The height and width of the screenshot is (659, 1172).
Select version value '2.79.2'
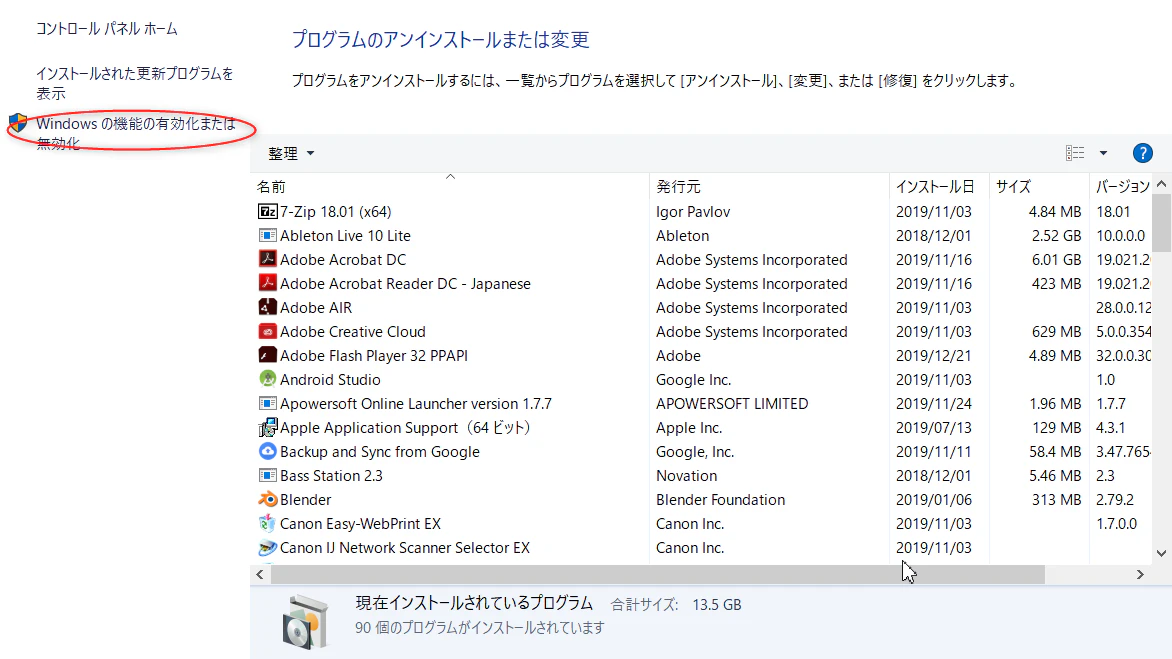1114,499
